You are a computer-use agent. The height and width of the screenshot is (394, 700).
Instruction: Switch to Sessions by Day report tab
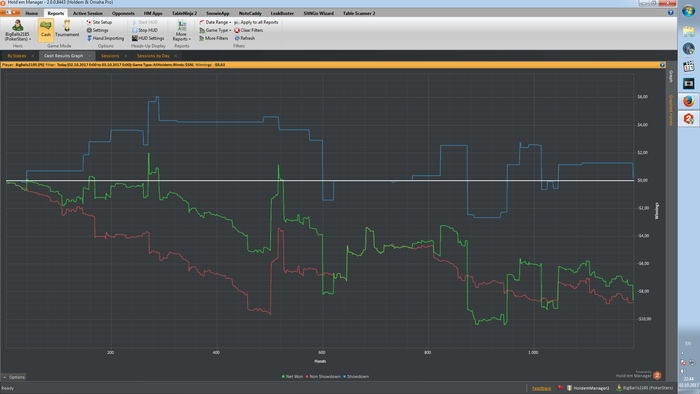(153, 56)
